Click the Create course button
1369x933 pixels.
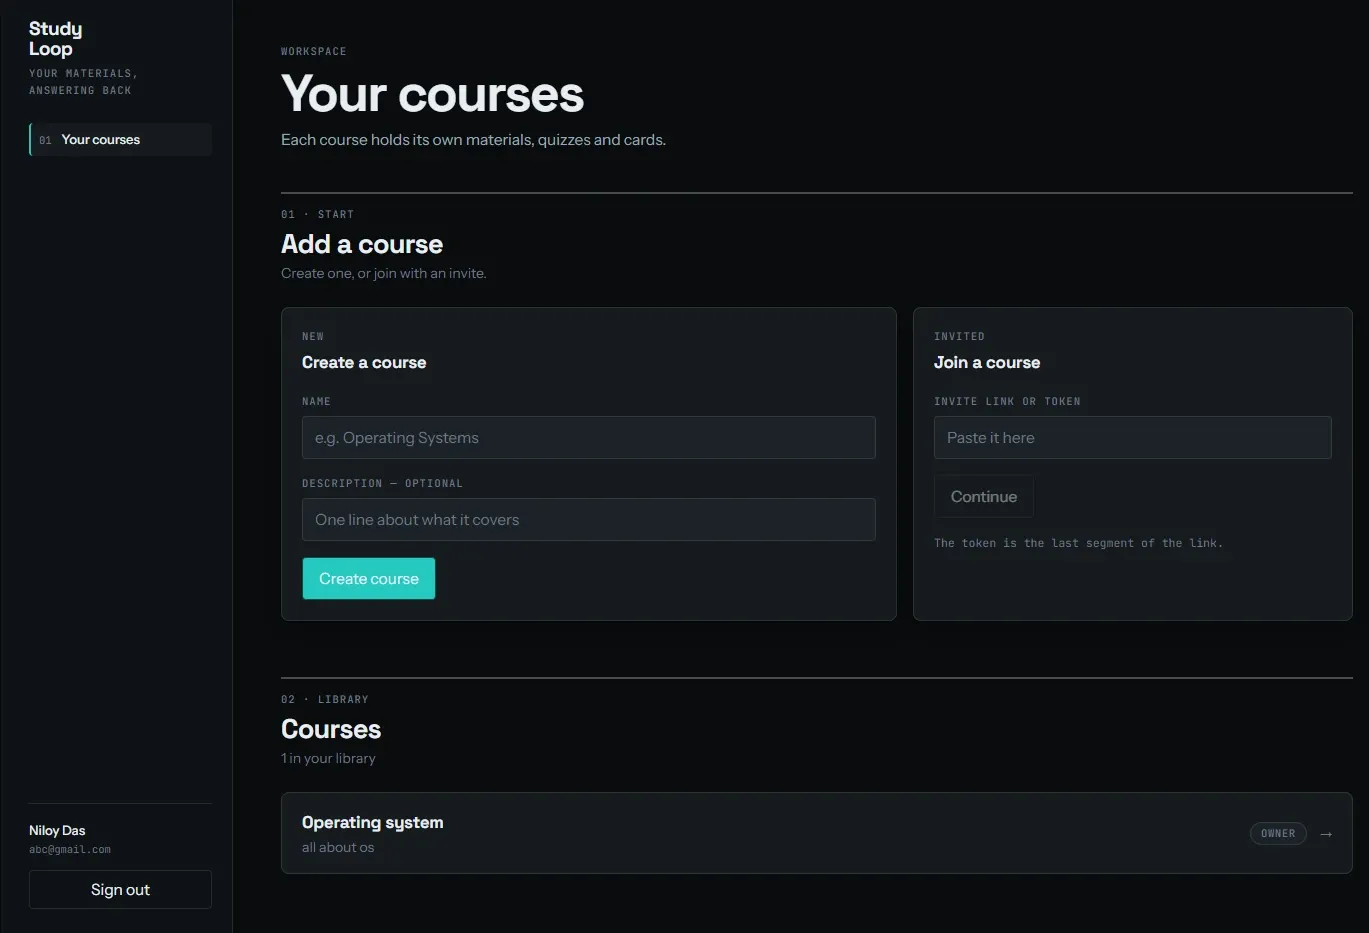click(369, 579)
